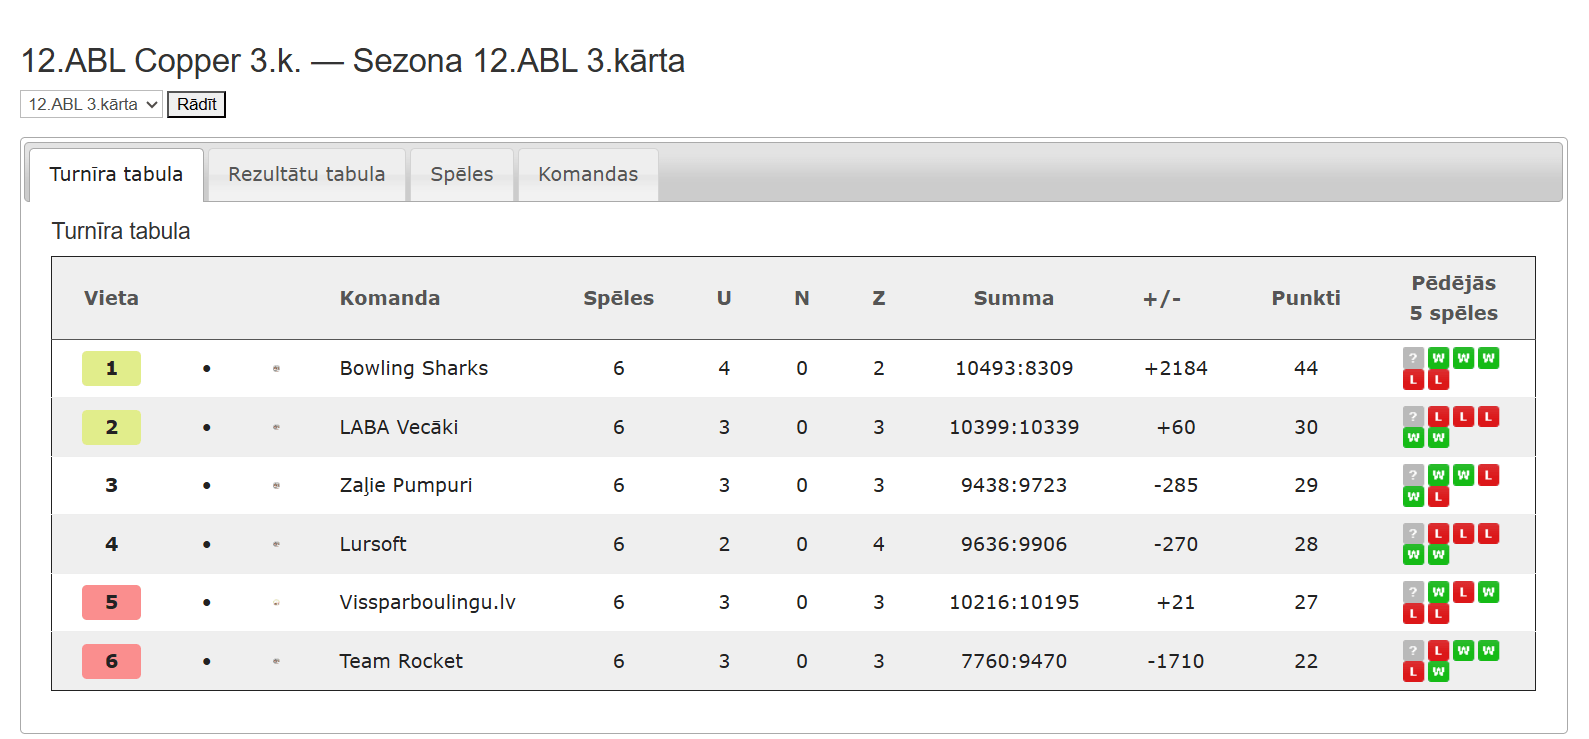The image size is (1589, 739).
Task: Select the Zaļie Pumpuri team name
Action: pos(406,486)
